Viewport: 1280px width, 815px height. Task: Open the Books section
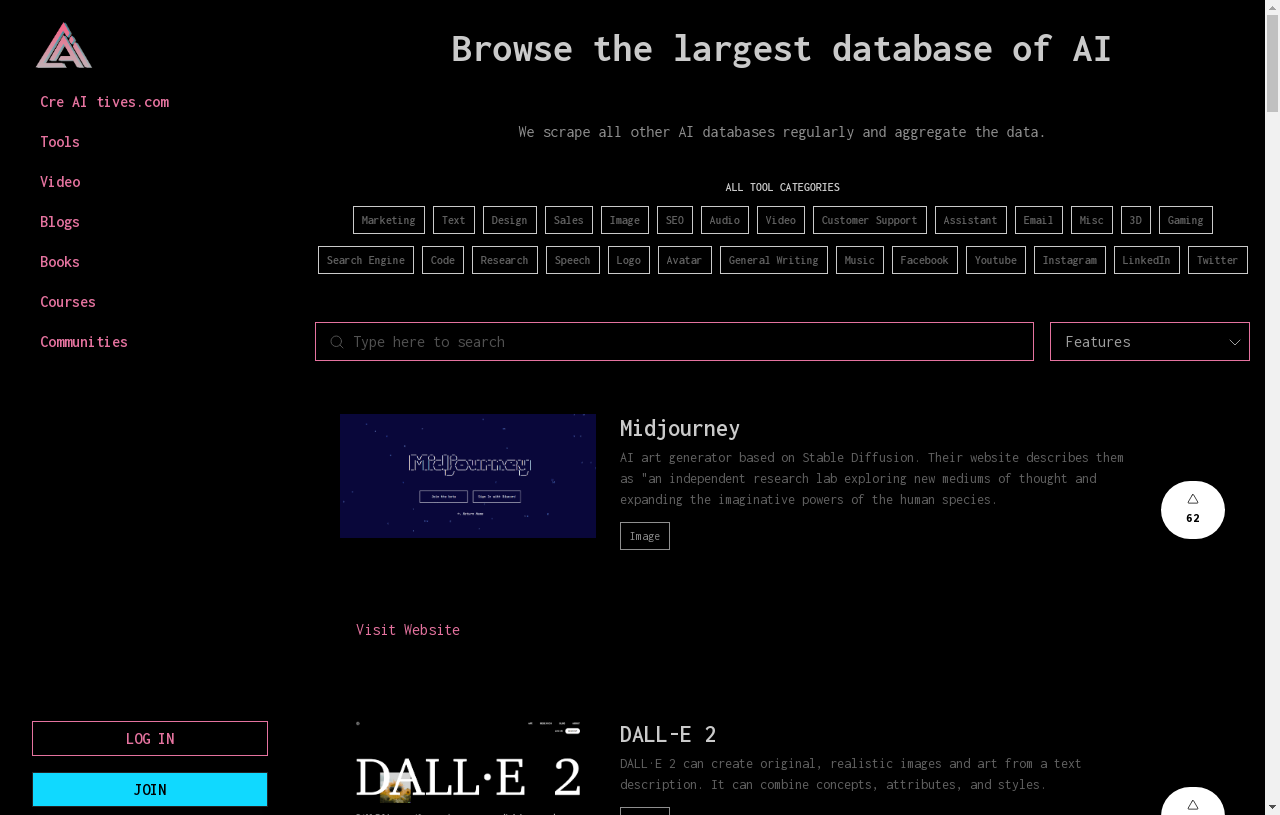60,262
